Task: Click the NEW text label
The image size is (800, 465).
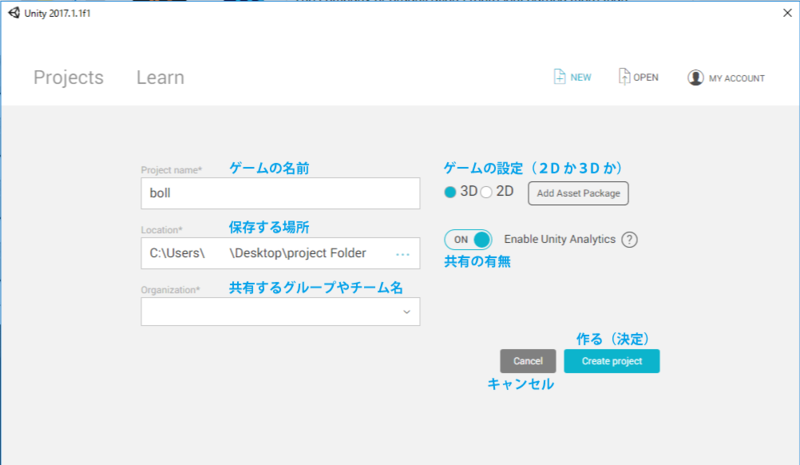Action: coord(581,78)
